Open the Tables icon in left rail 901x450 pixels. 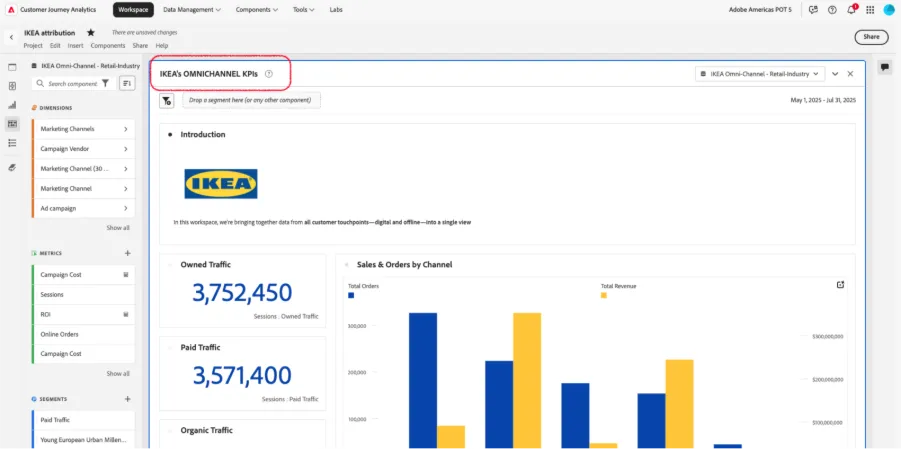pyautogui.click(x=12, y=86)
